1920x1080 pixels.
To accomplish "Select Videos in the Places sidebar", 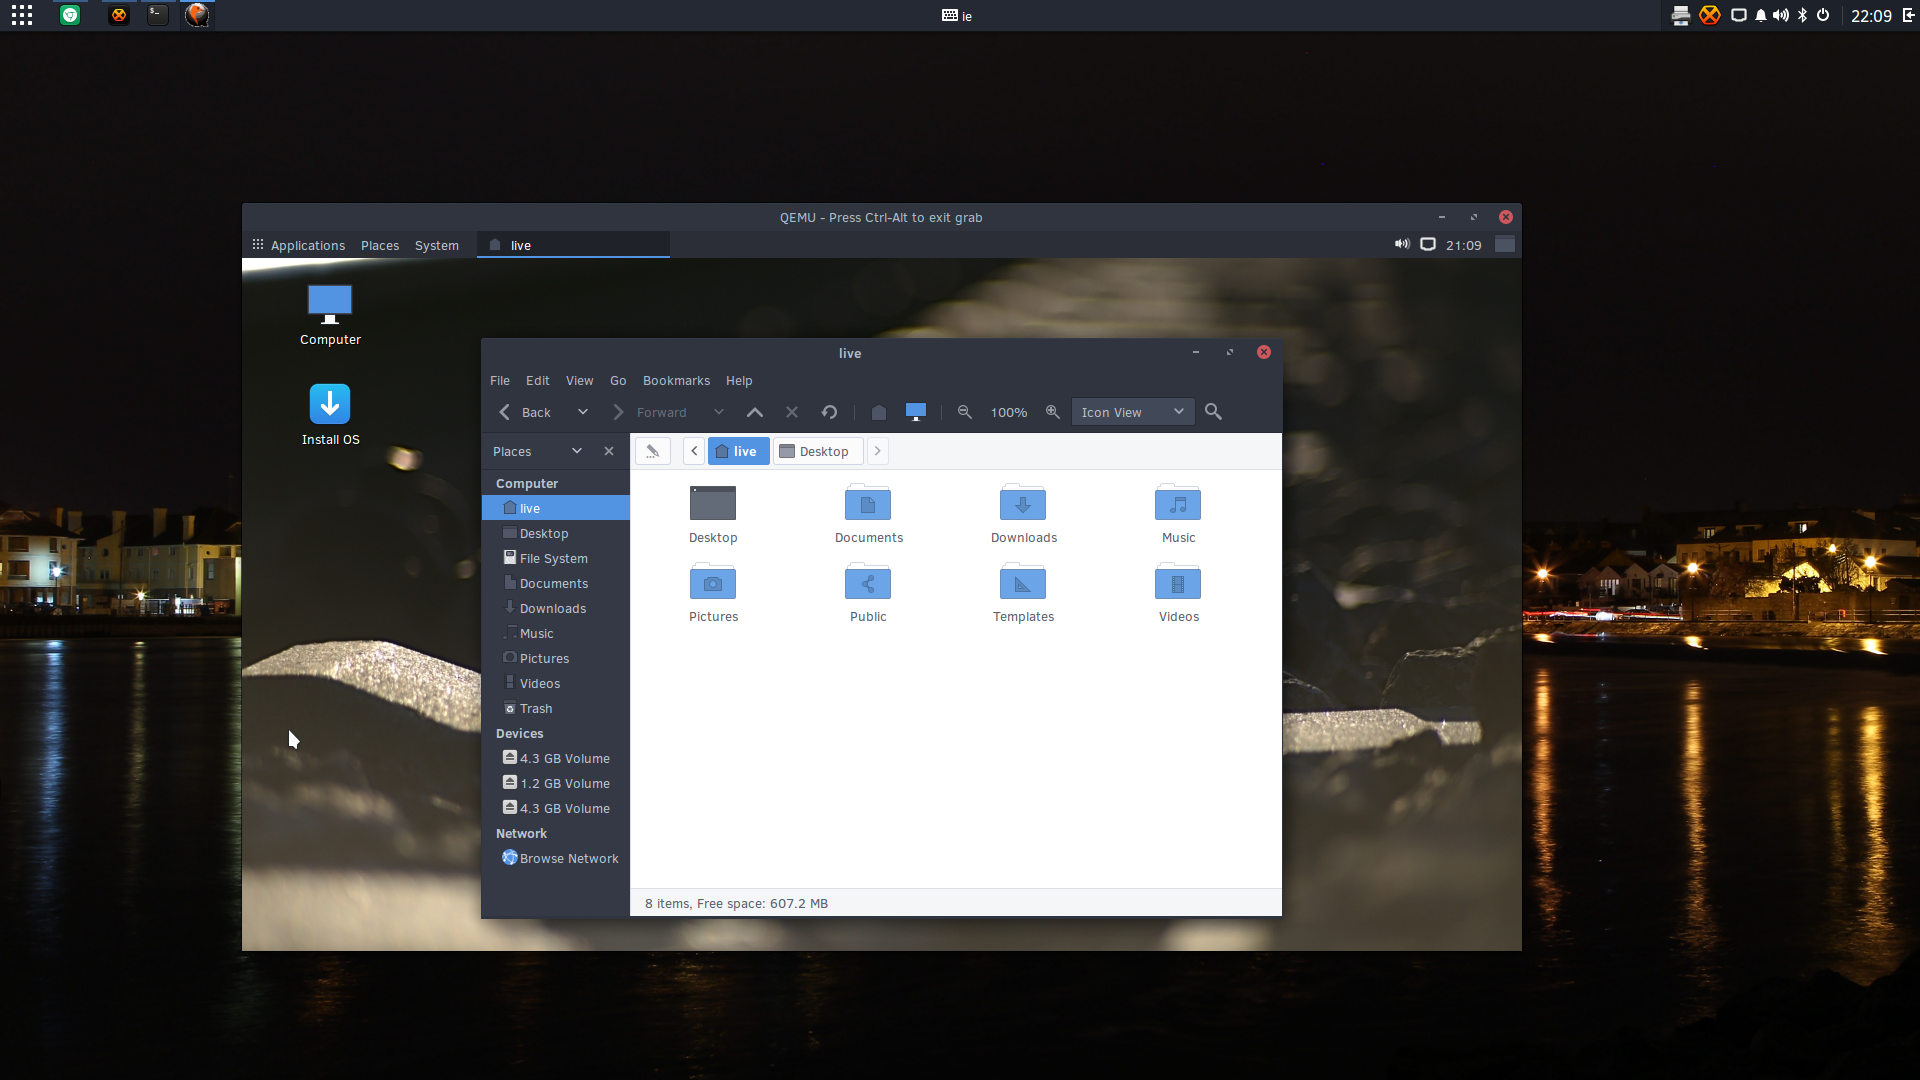I will [556, 684].
